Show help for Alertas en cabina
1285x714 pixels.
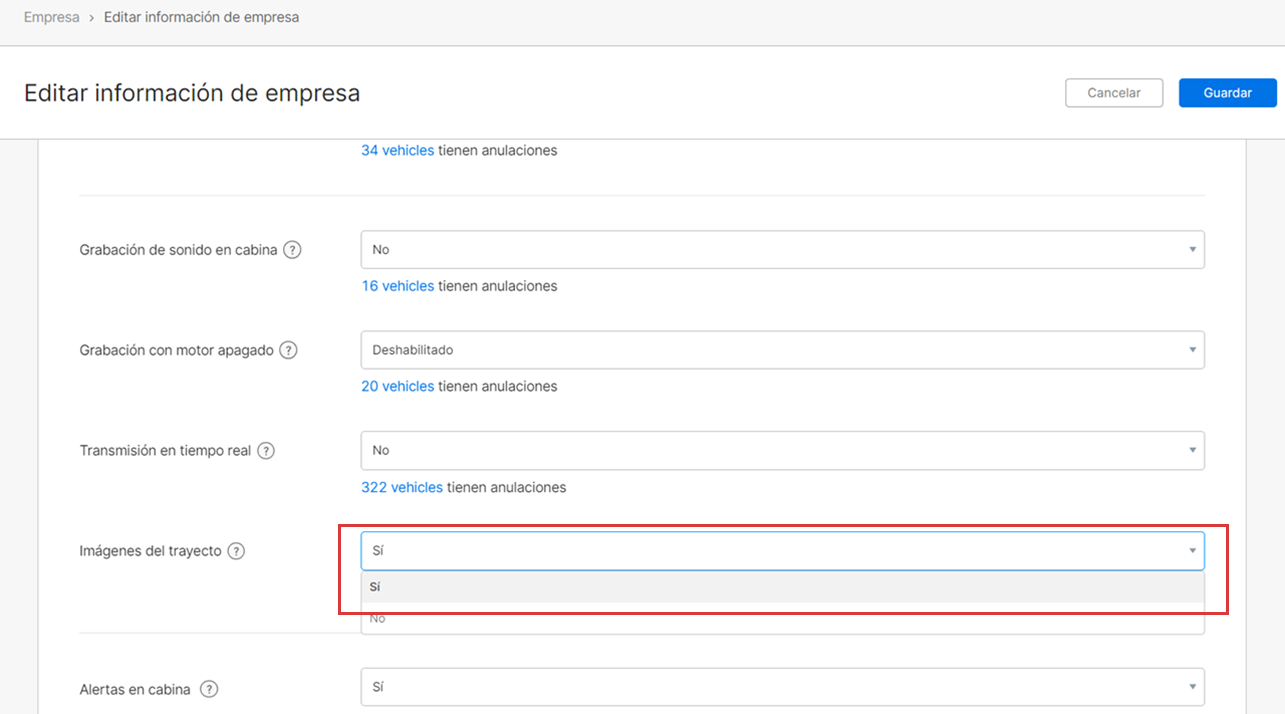[x=209, y=689]
